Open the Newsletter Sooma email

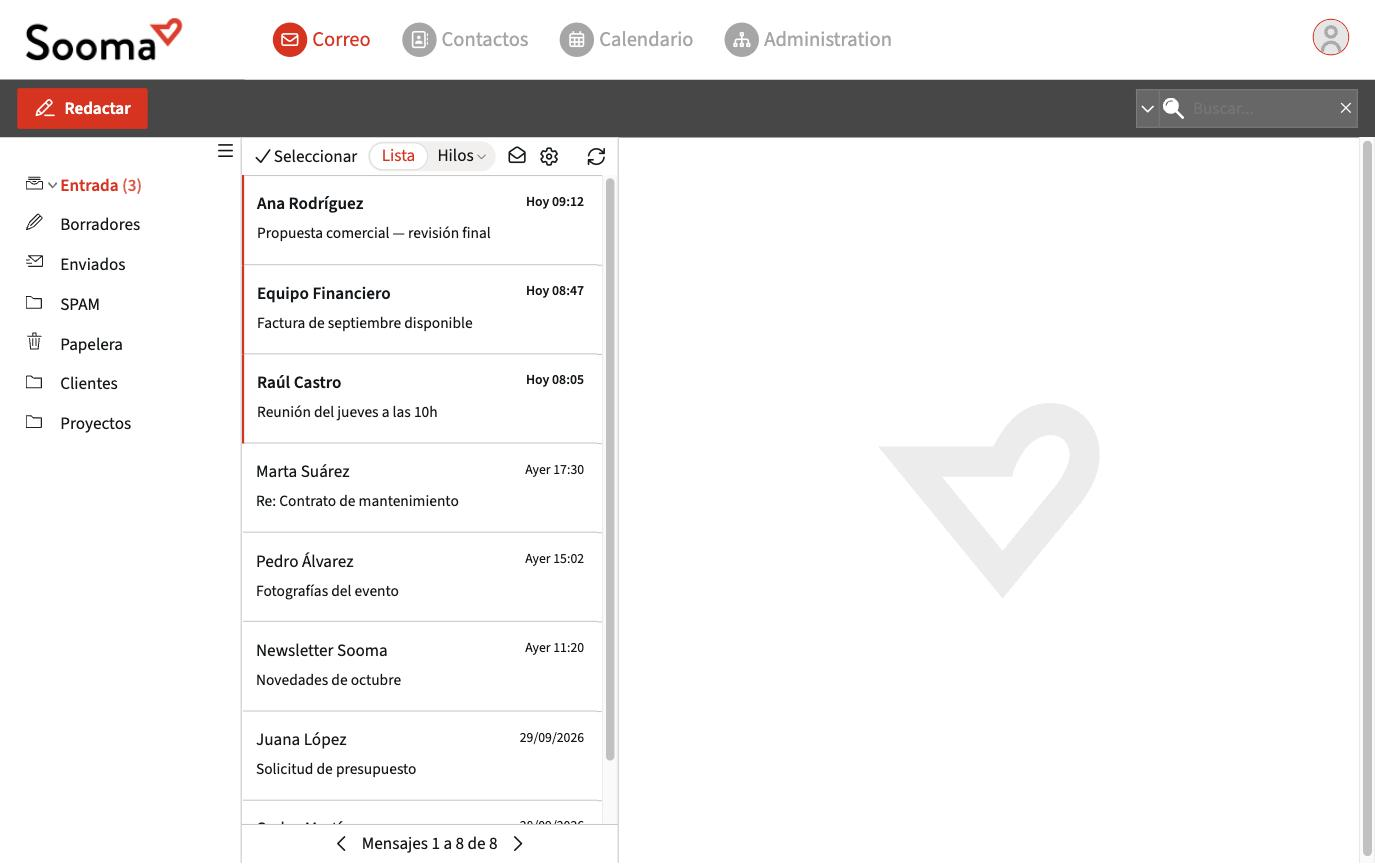(423, 667)
